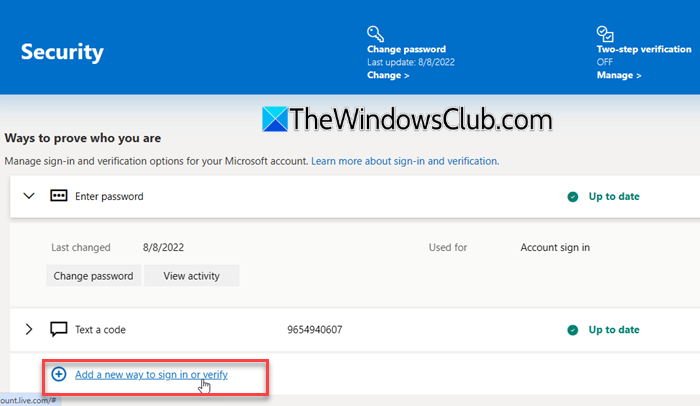Click the Change password button
The width and height of the screenshot is (700, 406).
(x=93, y=276)
